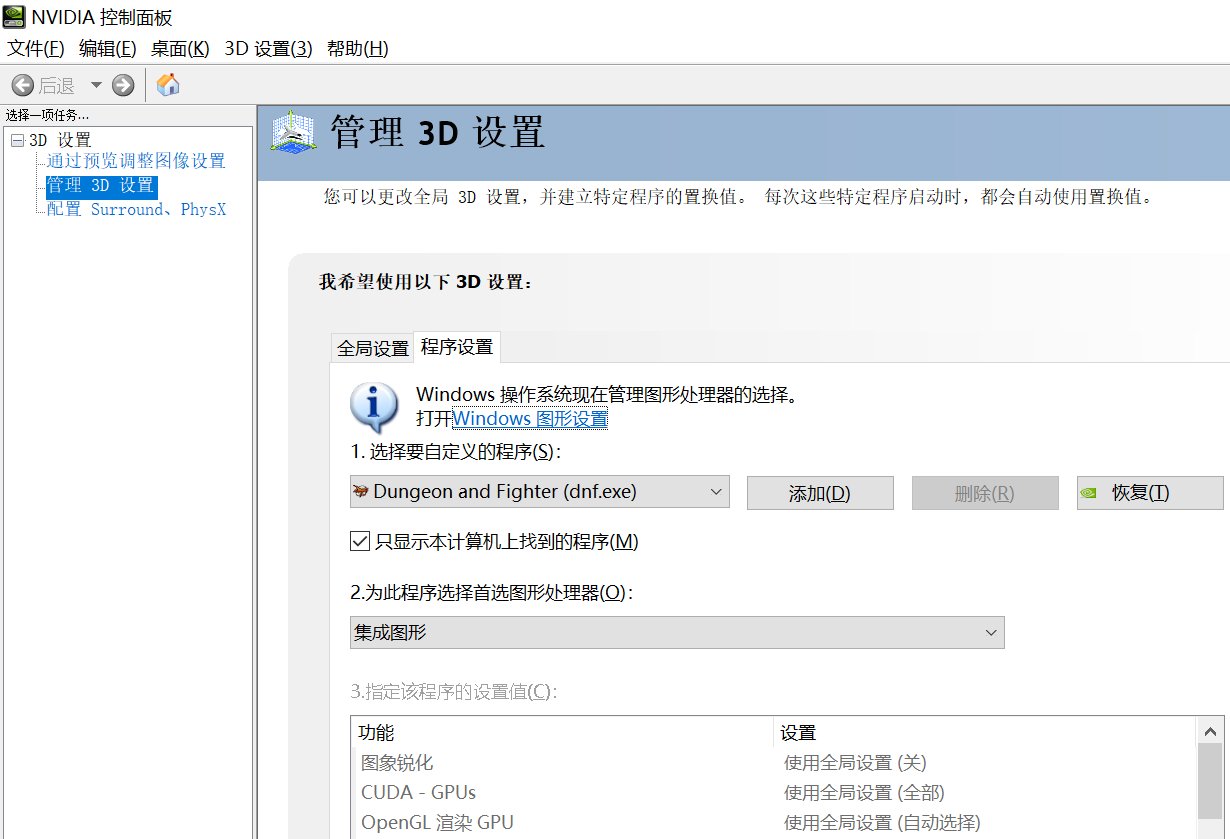Open the Dungeon and Fighter program dropdown
Viewport: 1230px width, 839px height.
[x=540, y=491]
